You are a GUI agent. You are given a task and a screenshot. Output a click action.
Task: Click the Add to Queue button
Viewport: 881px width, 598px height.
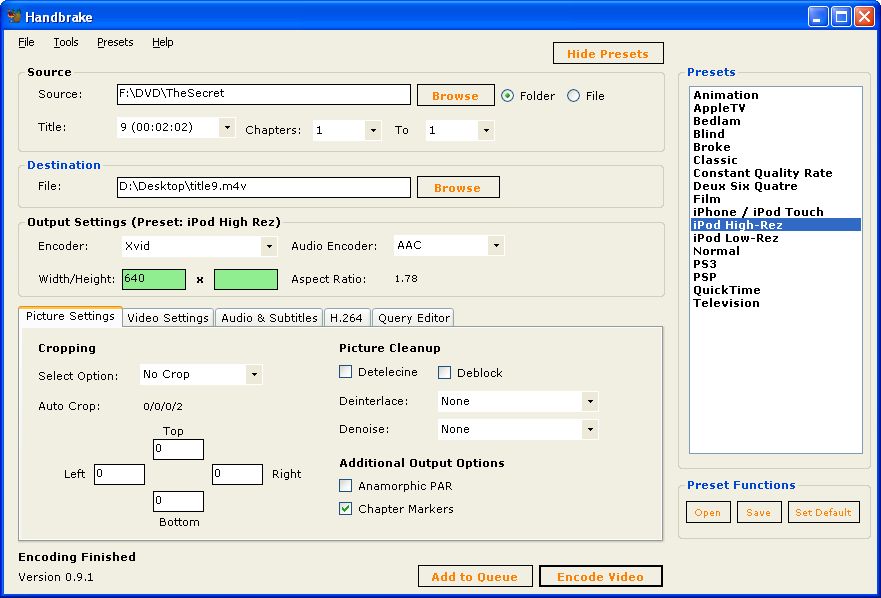pyautogui.click(x=474, y=576)
